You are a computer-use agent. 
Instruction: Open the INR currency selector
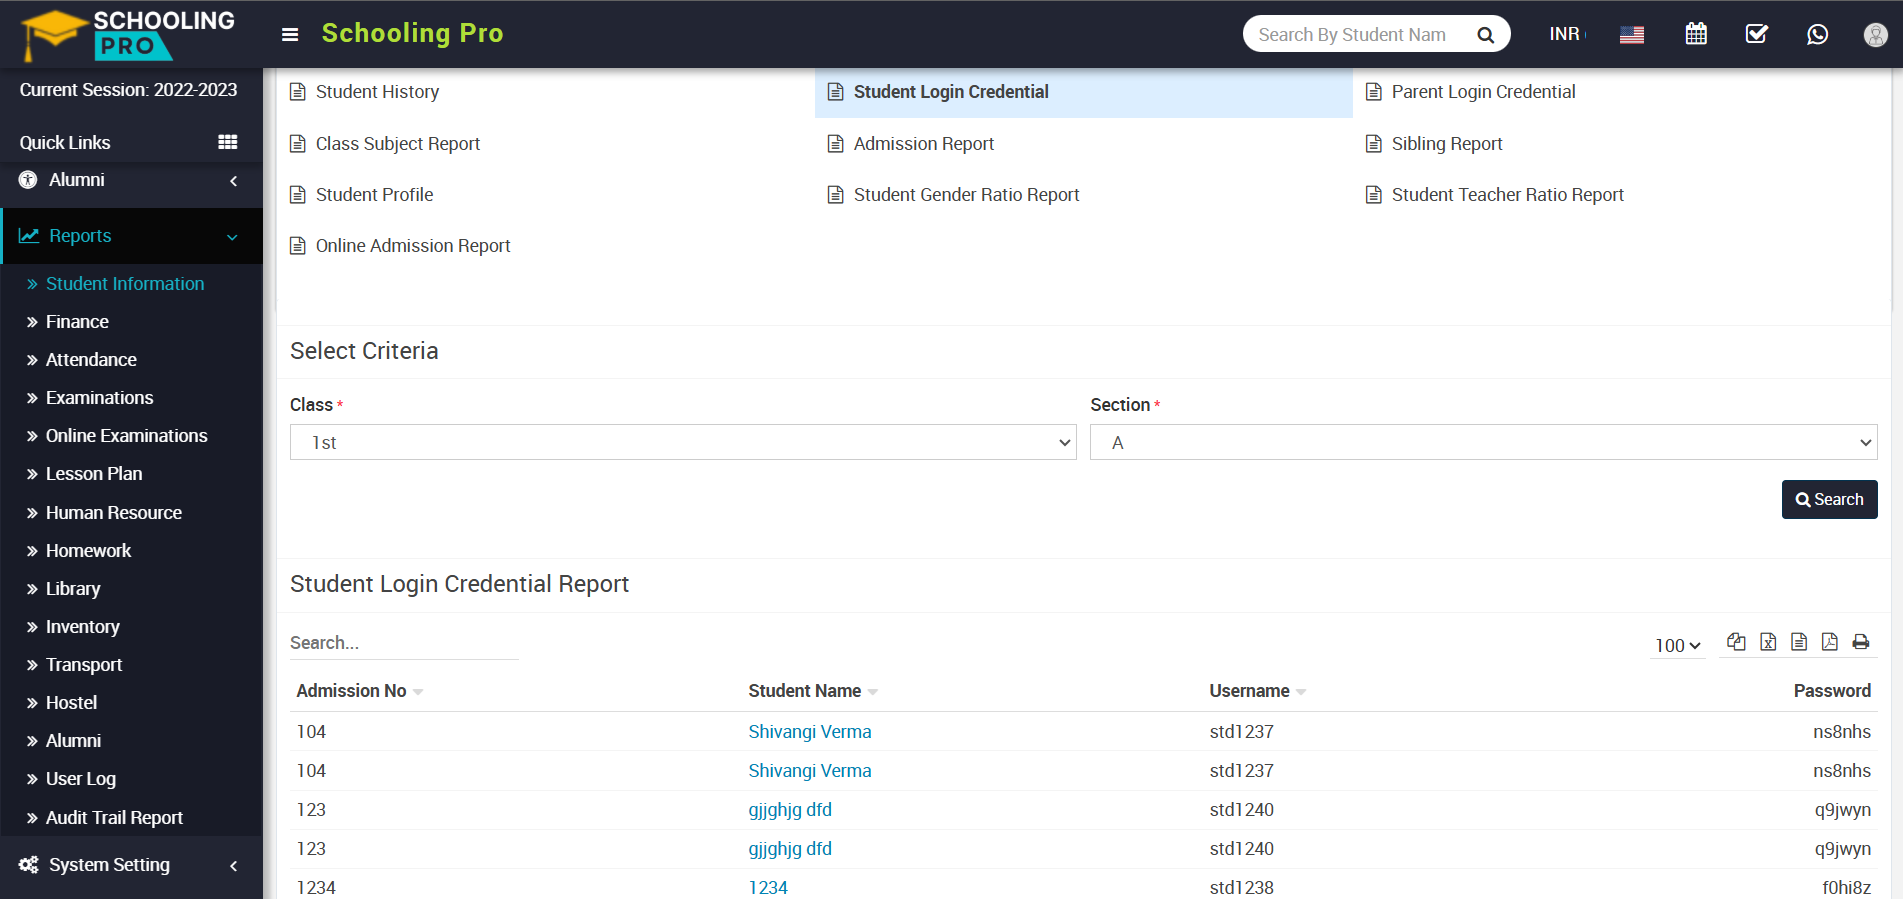coord(1566,34)
